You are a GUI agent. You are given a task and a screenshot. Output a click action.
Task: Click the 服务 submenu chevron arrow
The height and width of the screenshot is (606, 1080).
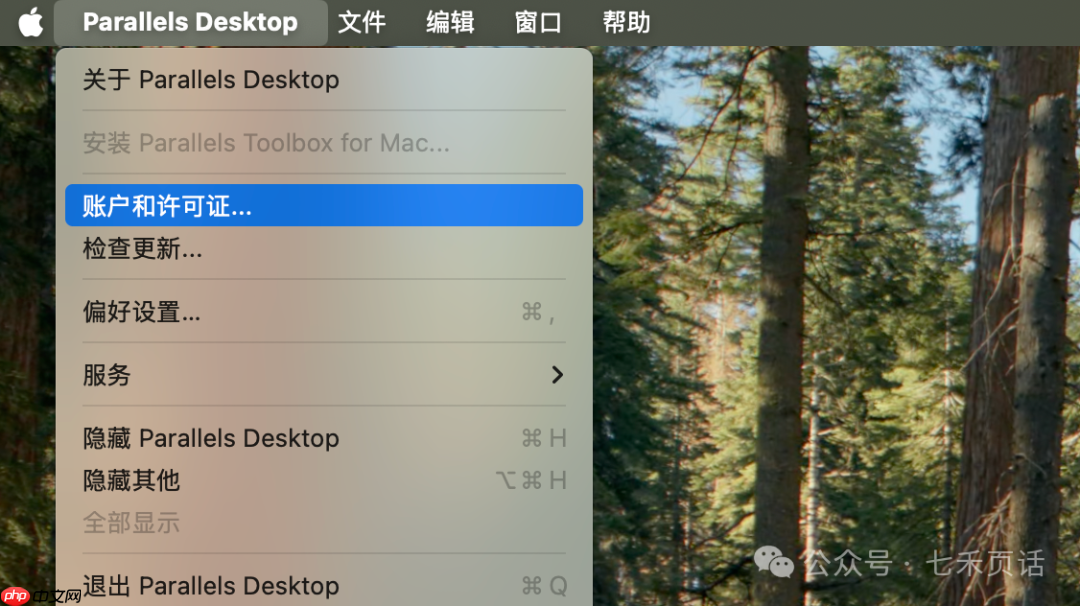(x=558, y=375)
